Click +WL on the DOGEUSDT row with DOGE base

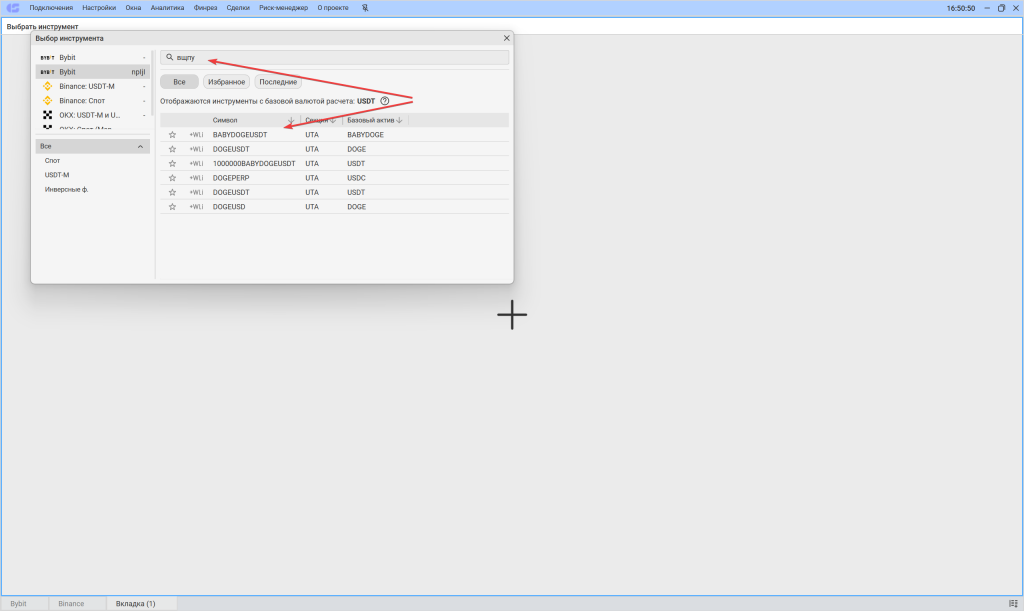pyautogui.click(x=196, y=149)
